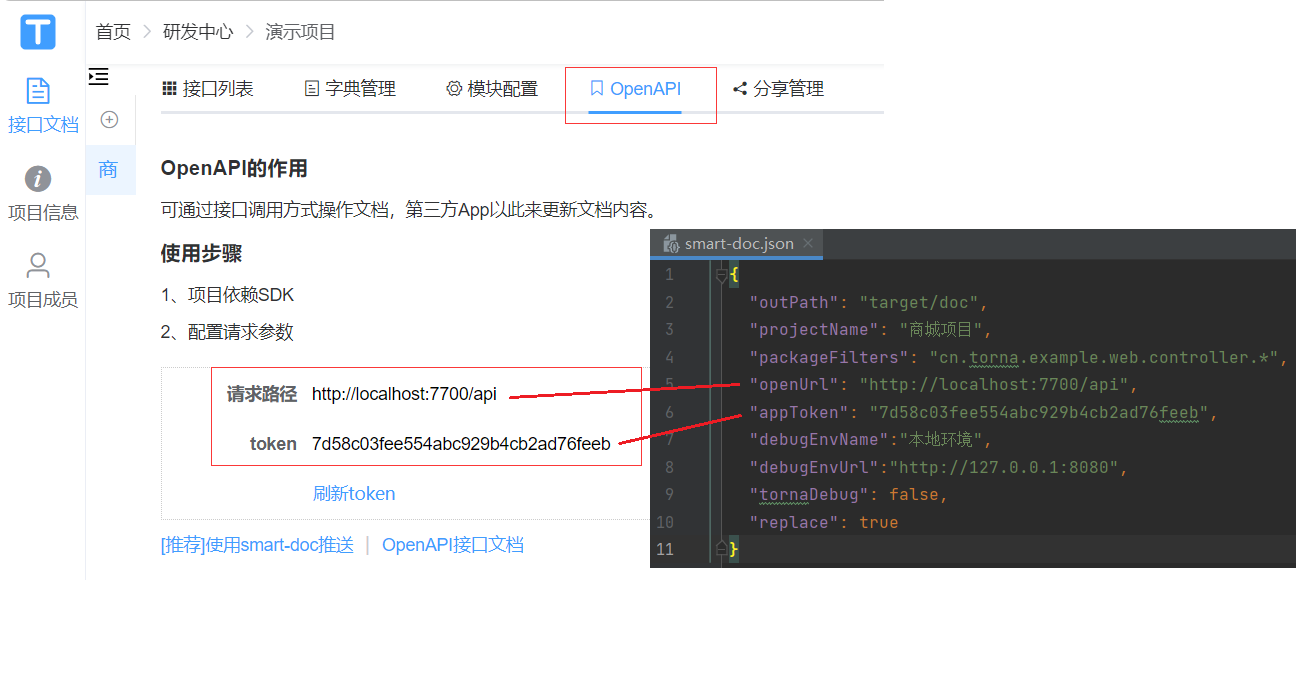Click the token value 7d58c03fee...
This screenshot has height=697, width=1300.
[x=461, y=444]
